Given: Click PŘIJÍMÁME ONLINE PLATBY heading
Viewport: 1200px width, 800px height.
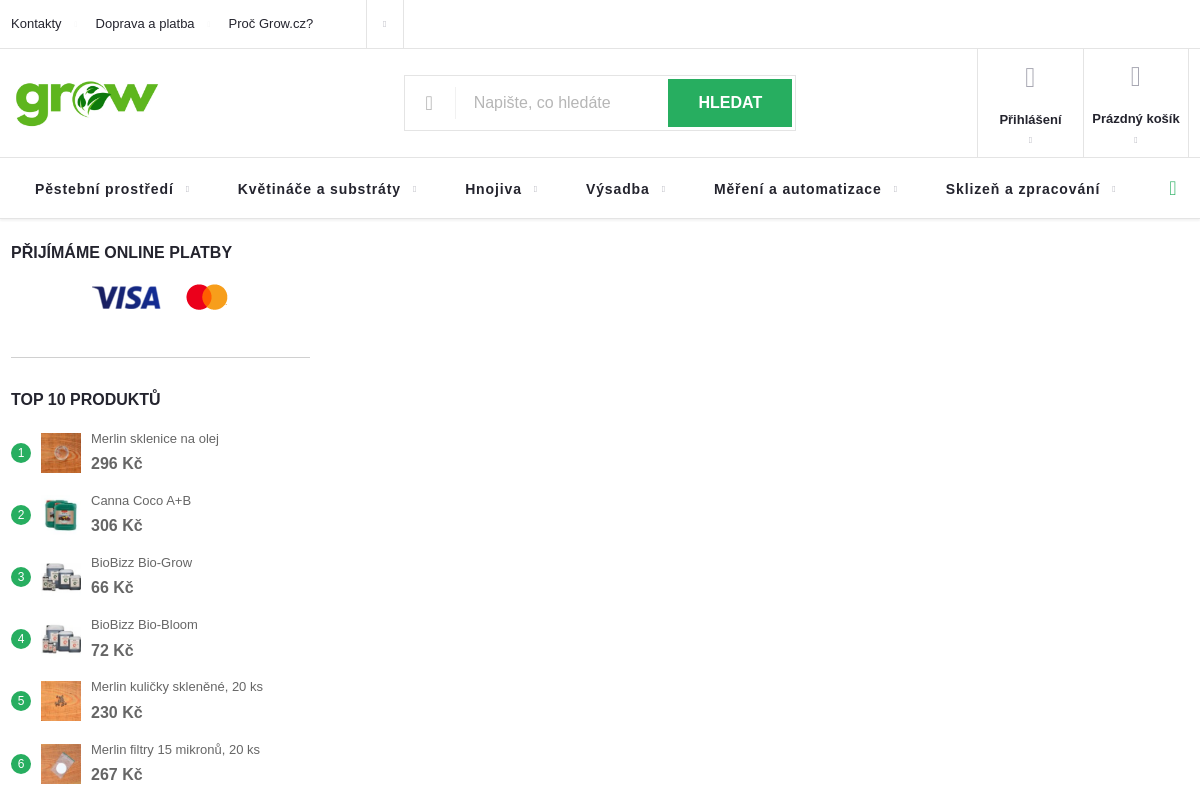Looking at the screenshot, I should pyautogui.click(x=121, y=253).
